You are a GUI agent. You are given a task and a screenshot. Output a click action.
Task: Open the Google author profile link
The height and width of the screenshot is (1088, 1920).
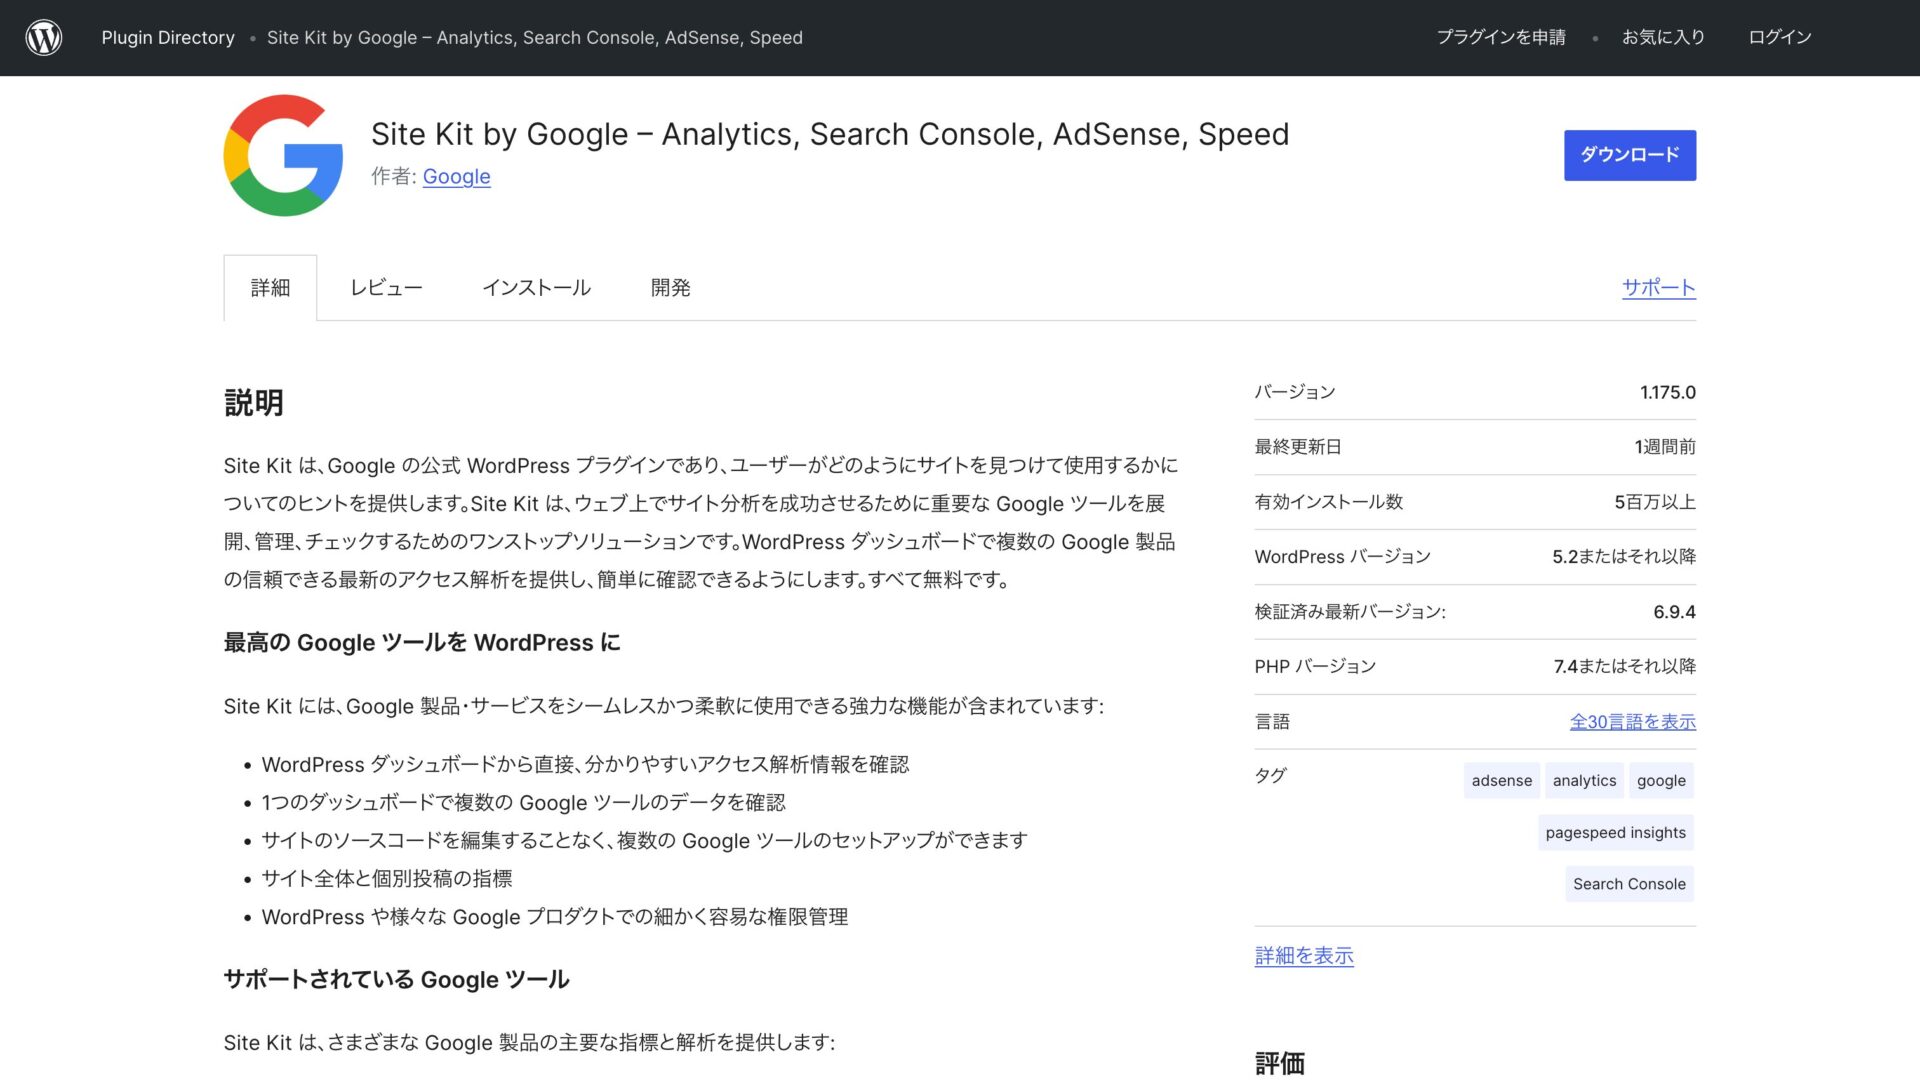[x=456, y=176]
